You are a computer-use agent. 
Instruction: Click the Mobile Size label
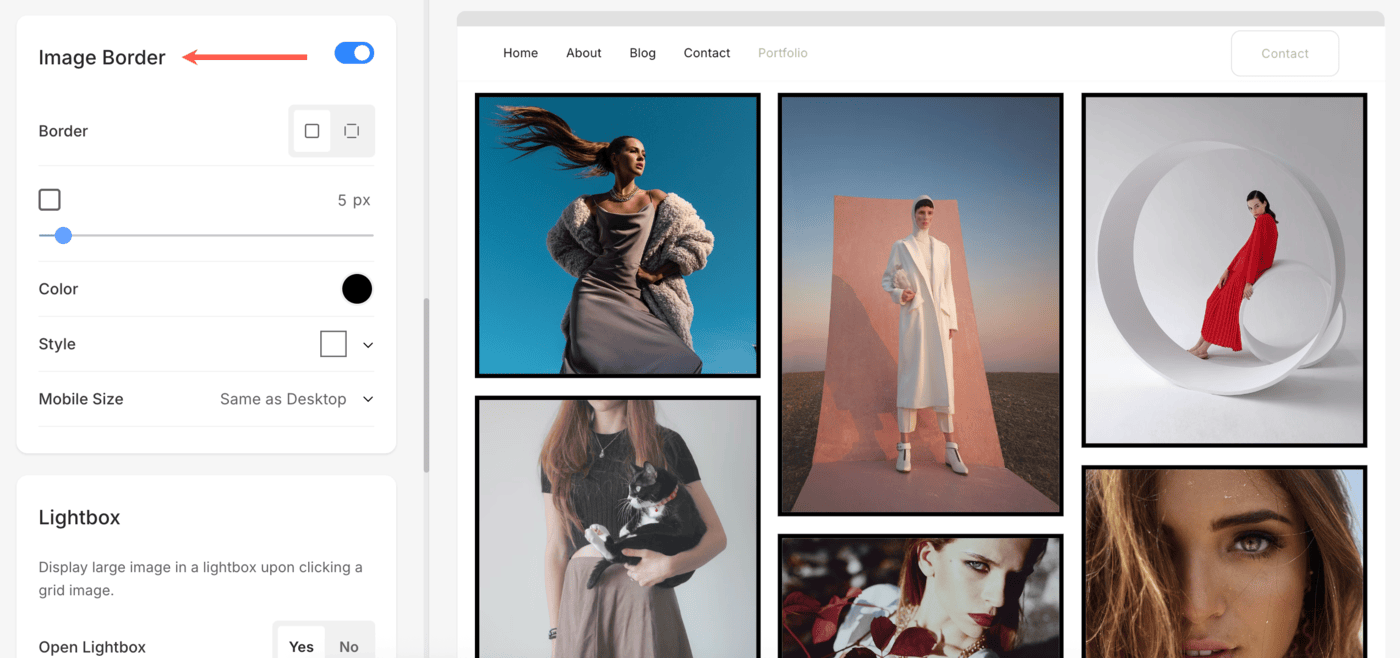pyautogui.click(x=81, y=399)
